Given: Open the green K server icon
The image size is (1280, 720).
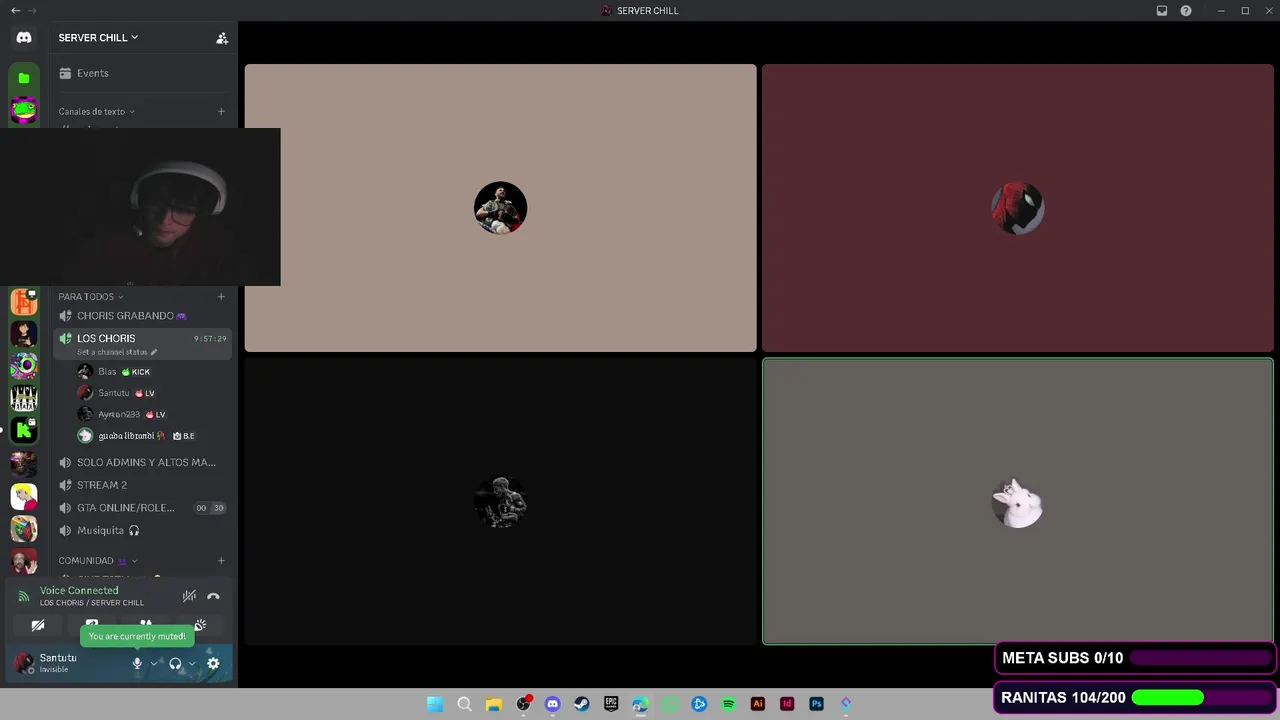Looking at the screenshot, I should [x=24, y=431].
